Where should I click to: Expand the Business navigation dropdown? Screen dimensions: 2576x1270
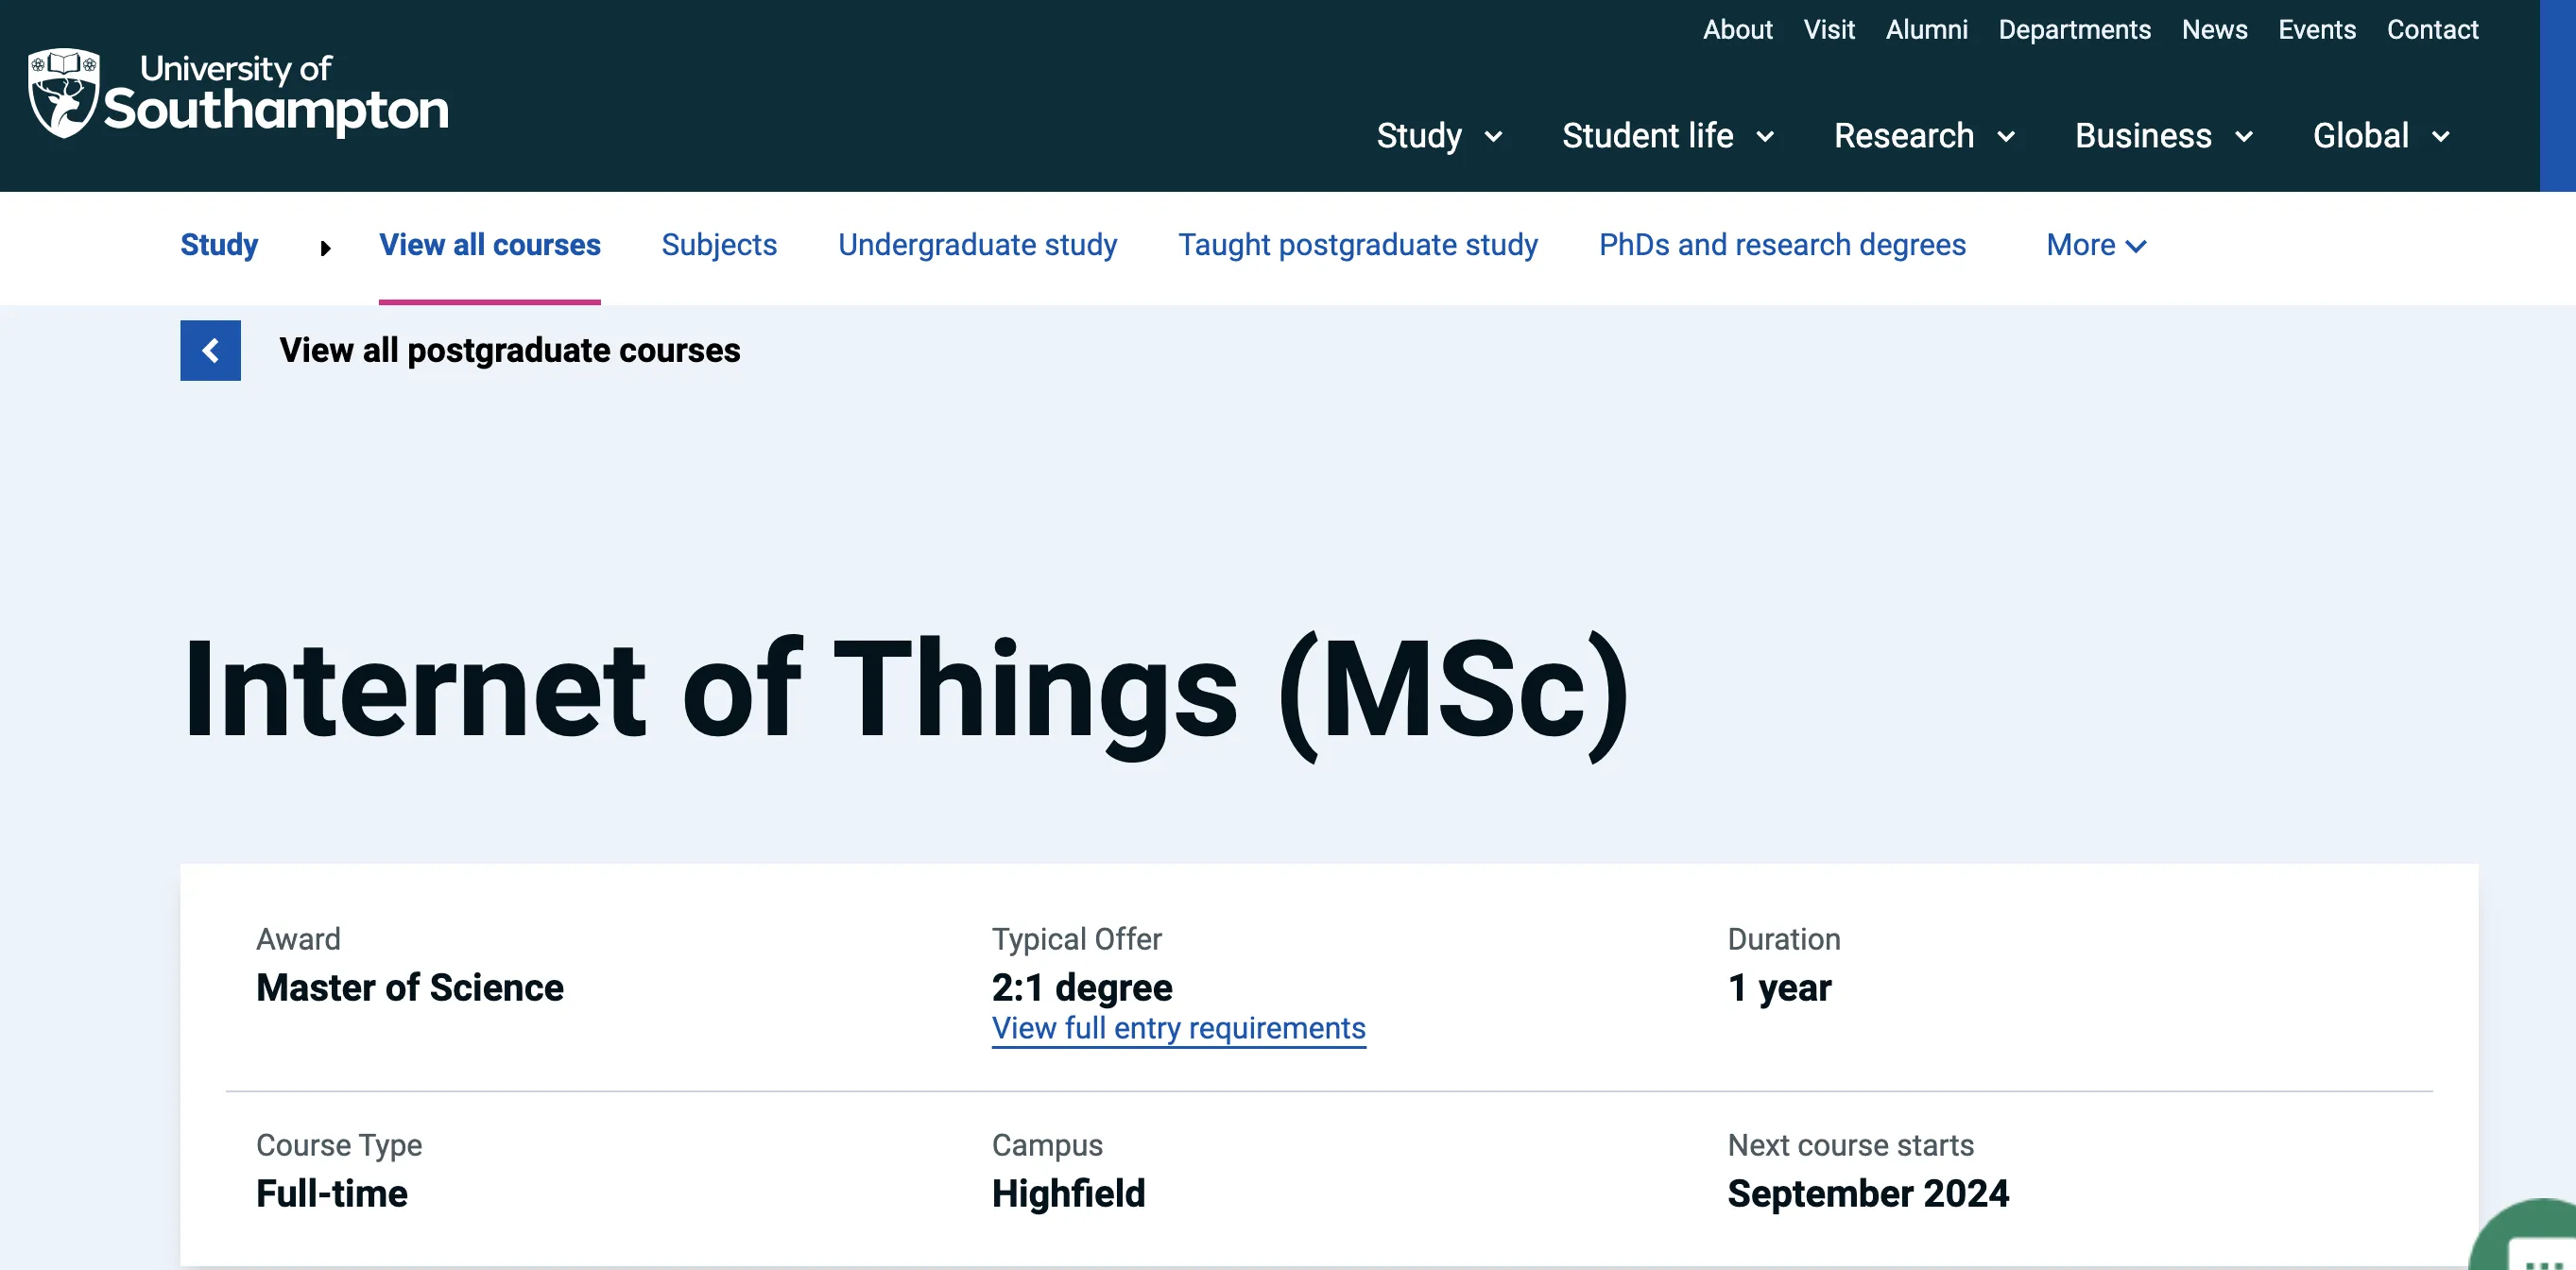coord(2163,135)
